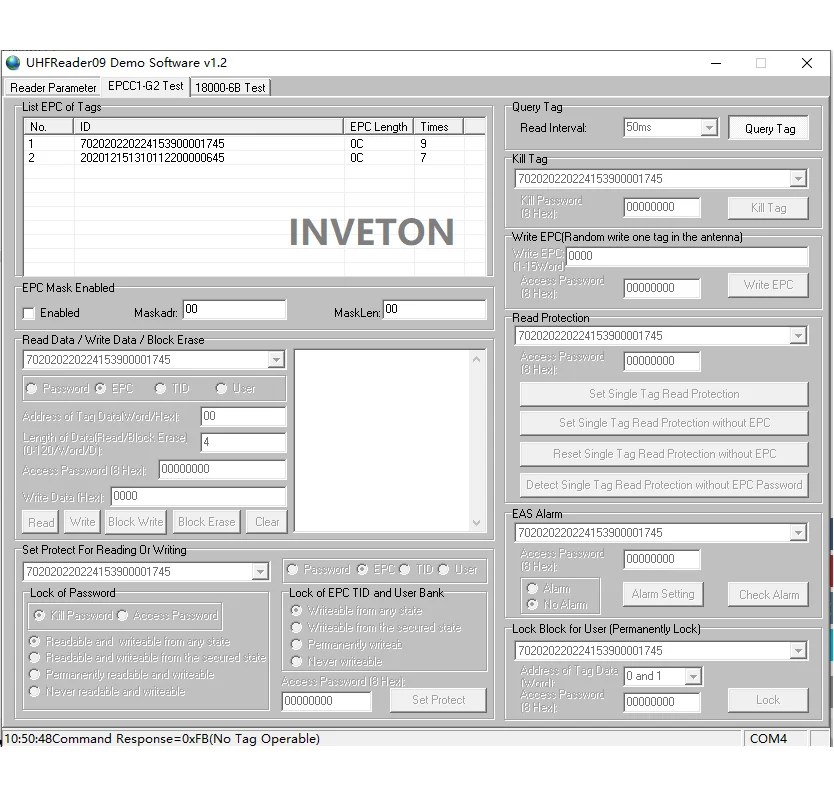Click the data output scrollbar down arrow
Viewport: 834px width, 800px height.
click(x=476, y=523)
